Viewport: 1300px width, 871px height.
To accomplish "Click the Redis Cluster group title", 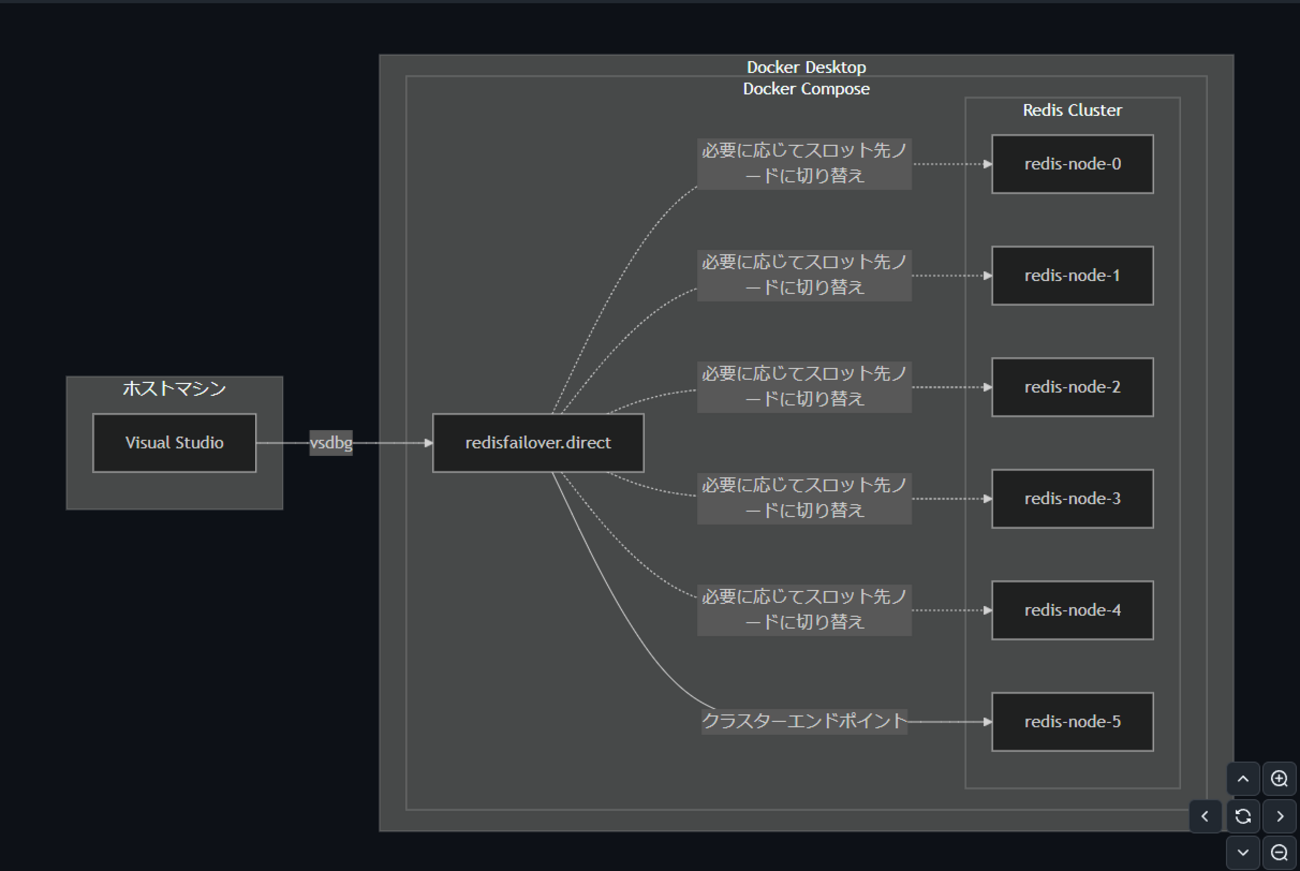I will [x=1071, y=110].
